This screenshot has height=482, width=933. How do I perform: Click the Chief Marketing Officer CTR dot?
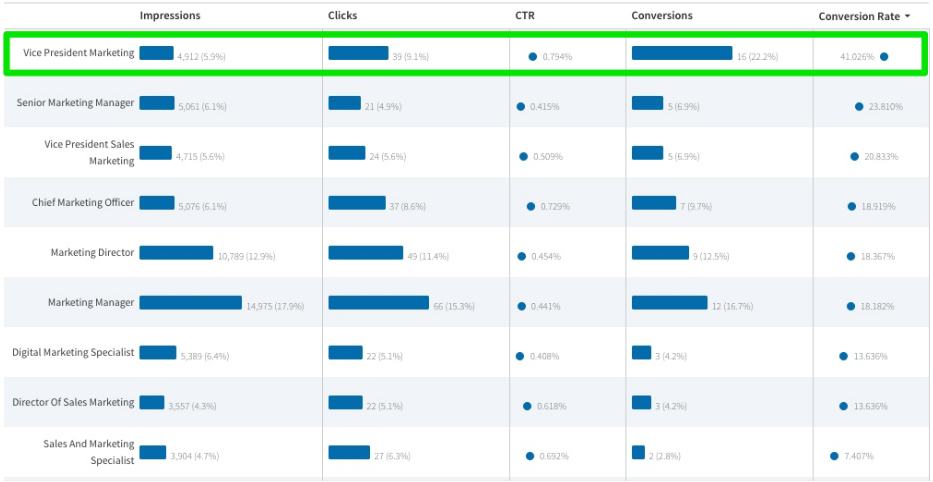click(x=531, y=207)
